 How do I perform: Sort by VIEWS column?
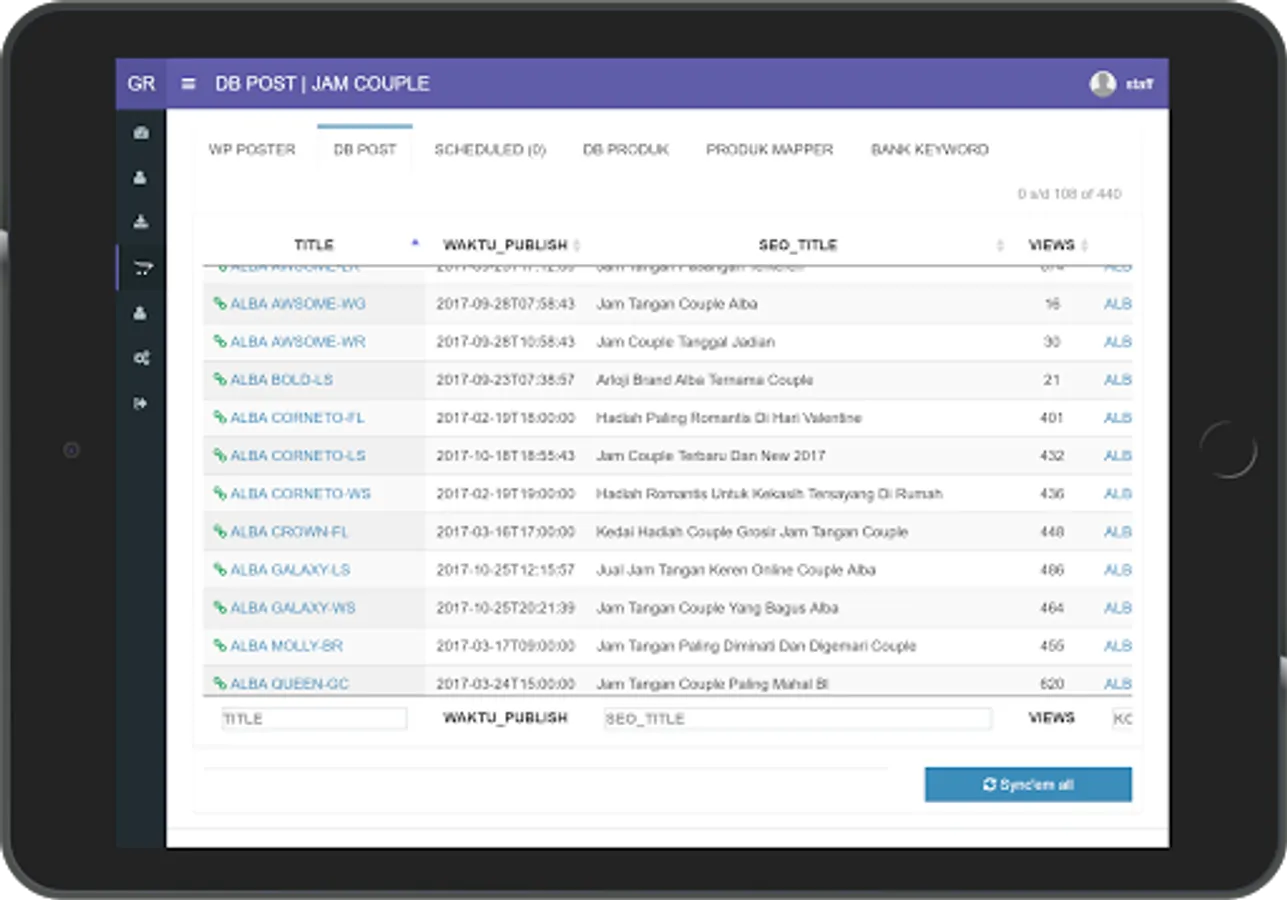pyautogui.click(x=1051, y=245)
